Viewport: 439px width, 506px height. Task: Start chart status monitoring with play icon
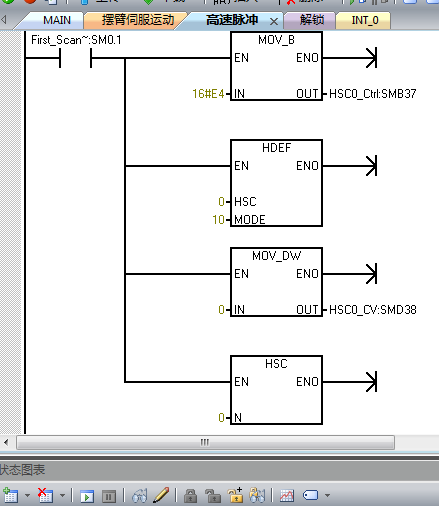(87, 496)
